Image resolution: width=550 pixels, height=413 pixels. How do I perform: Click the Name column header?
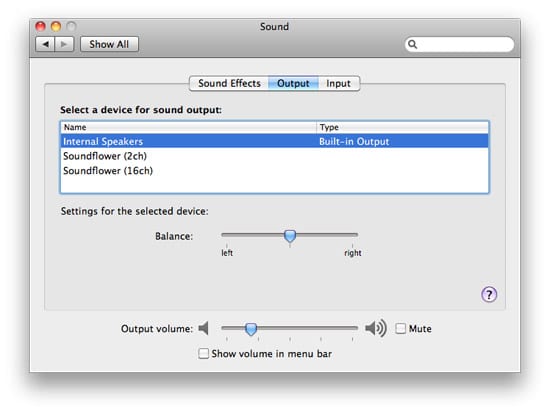click(188, 127)
